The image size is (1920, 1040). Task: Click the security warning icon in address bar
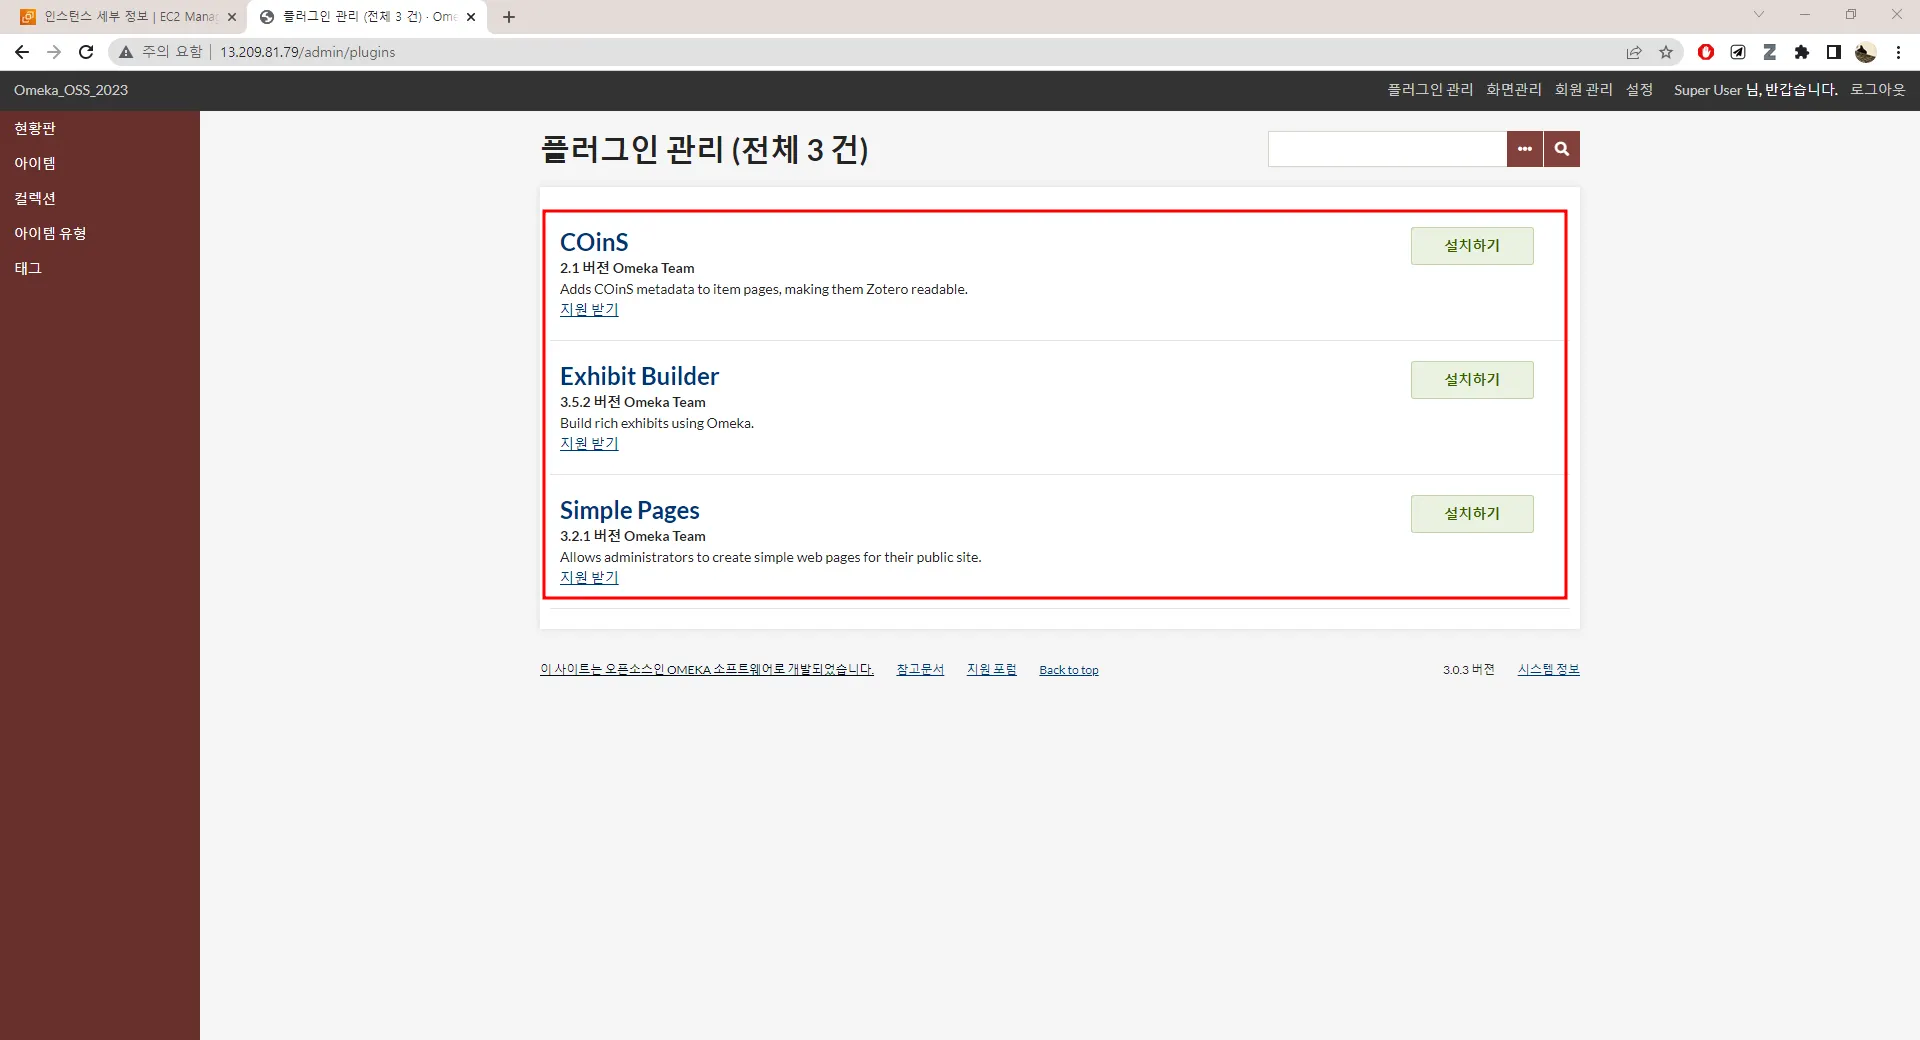coord(126,52)
